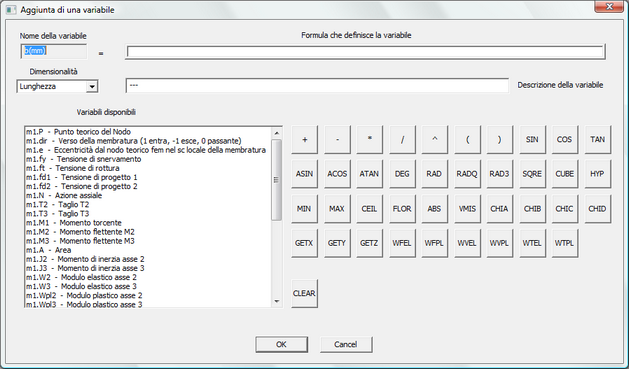Insert a closing parenthesis

click(499, 139)
